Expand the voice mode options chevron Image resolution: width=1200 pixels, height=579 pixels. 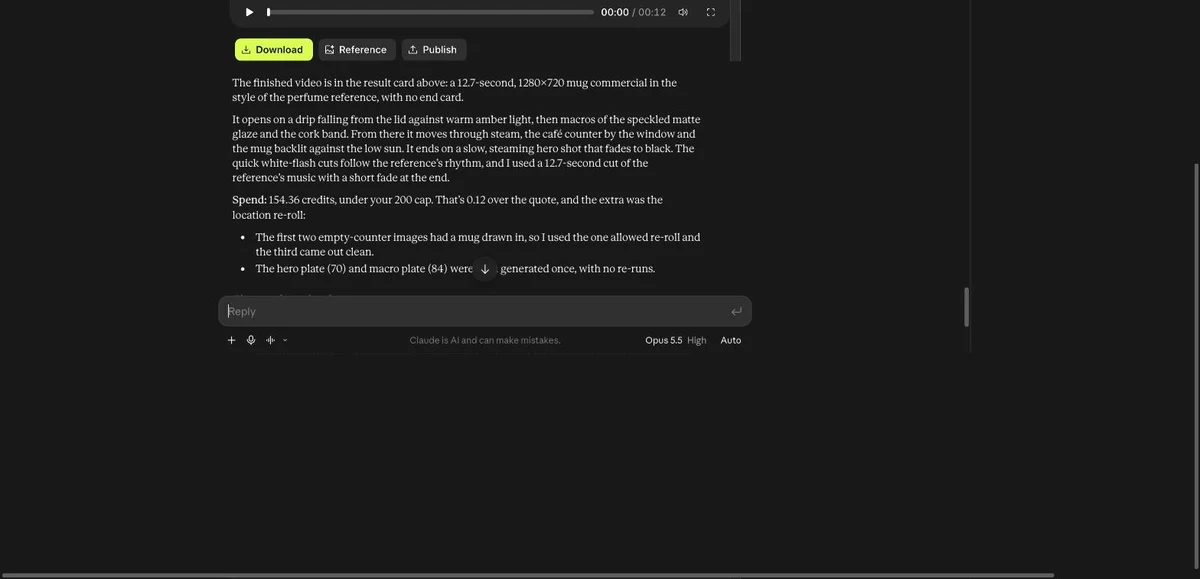(x=285, y=340)
